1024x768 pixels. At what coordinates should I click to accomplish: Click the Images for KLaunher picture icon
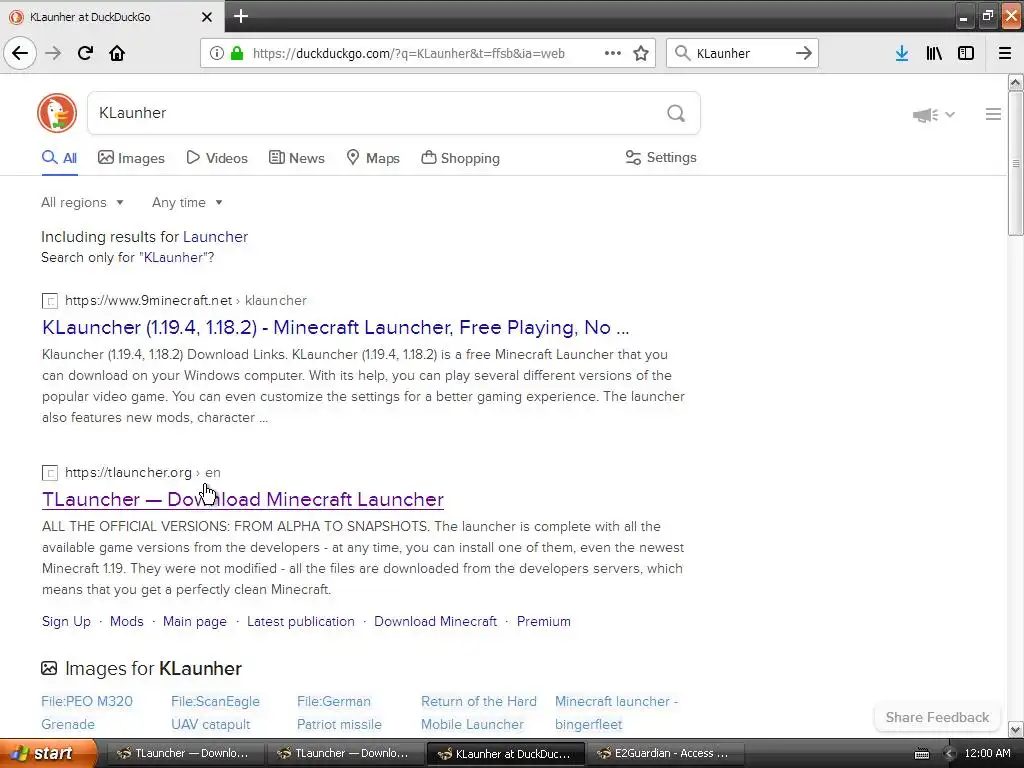coord(49,668)
